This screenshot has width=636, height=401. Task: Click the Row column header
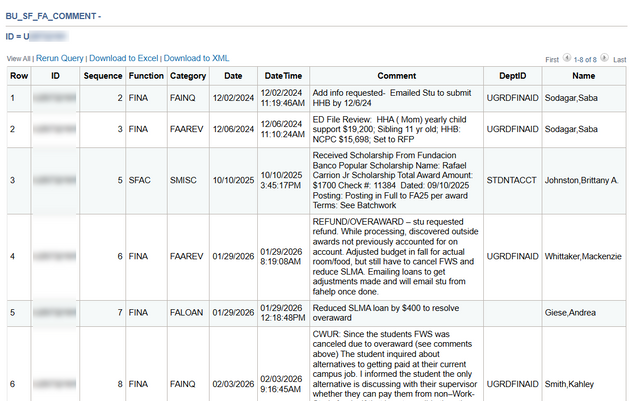pos(19,76)
